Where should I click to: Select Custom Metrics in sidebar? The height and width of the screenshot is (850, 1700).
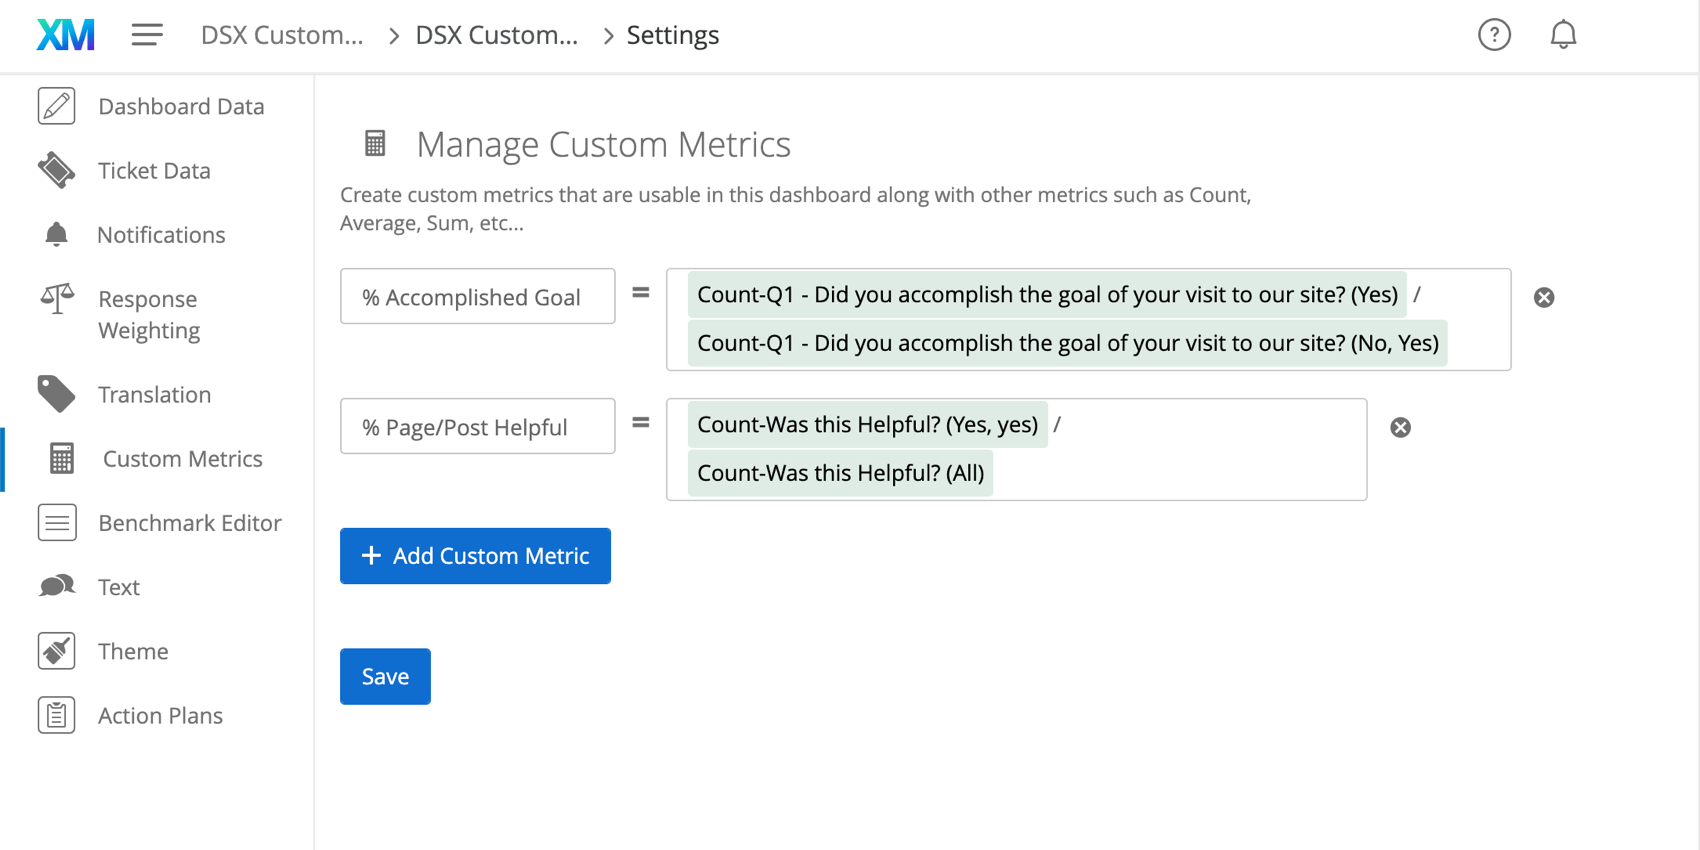pyautogui.click(x=182, y=458)
